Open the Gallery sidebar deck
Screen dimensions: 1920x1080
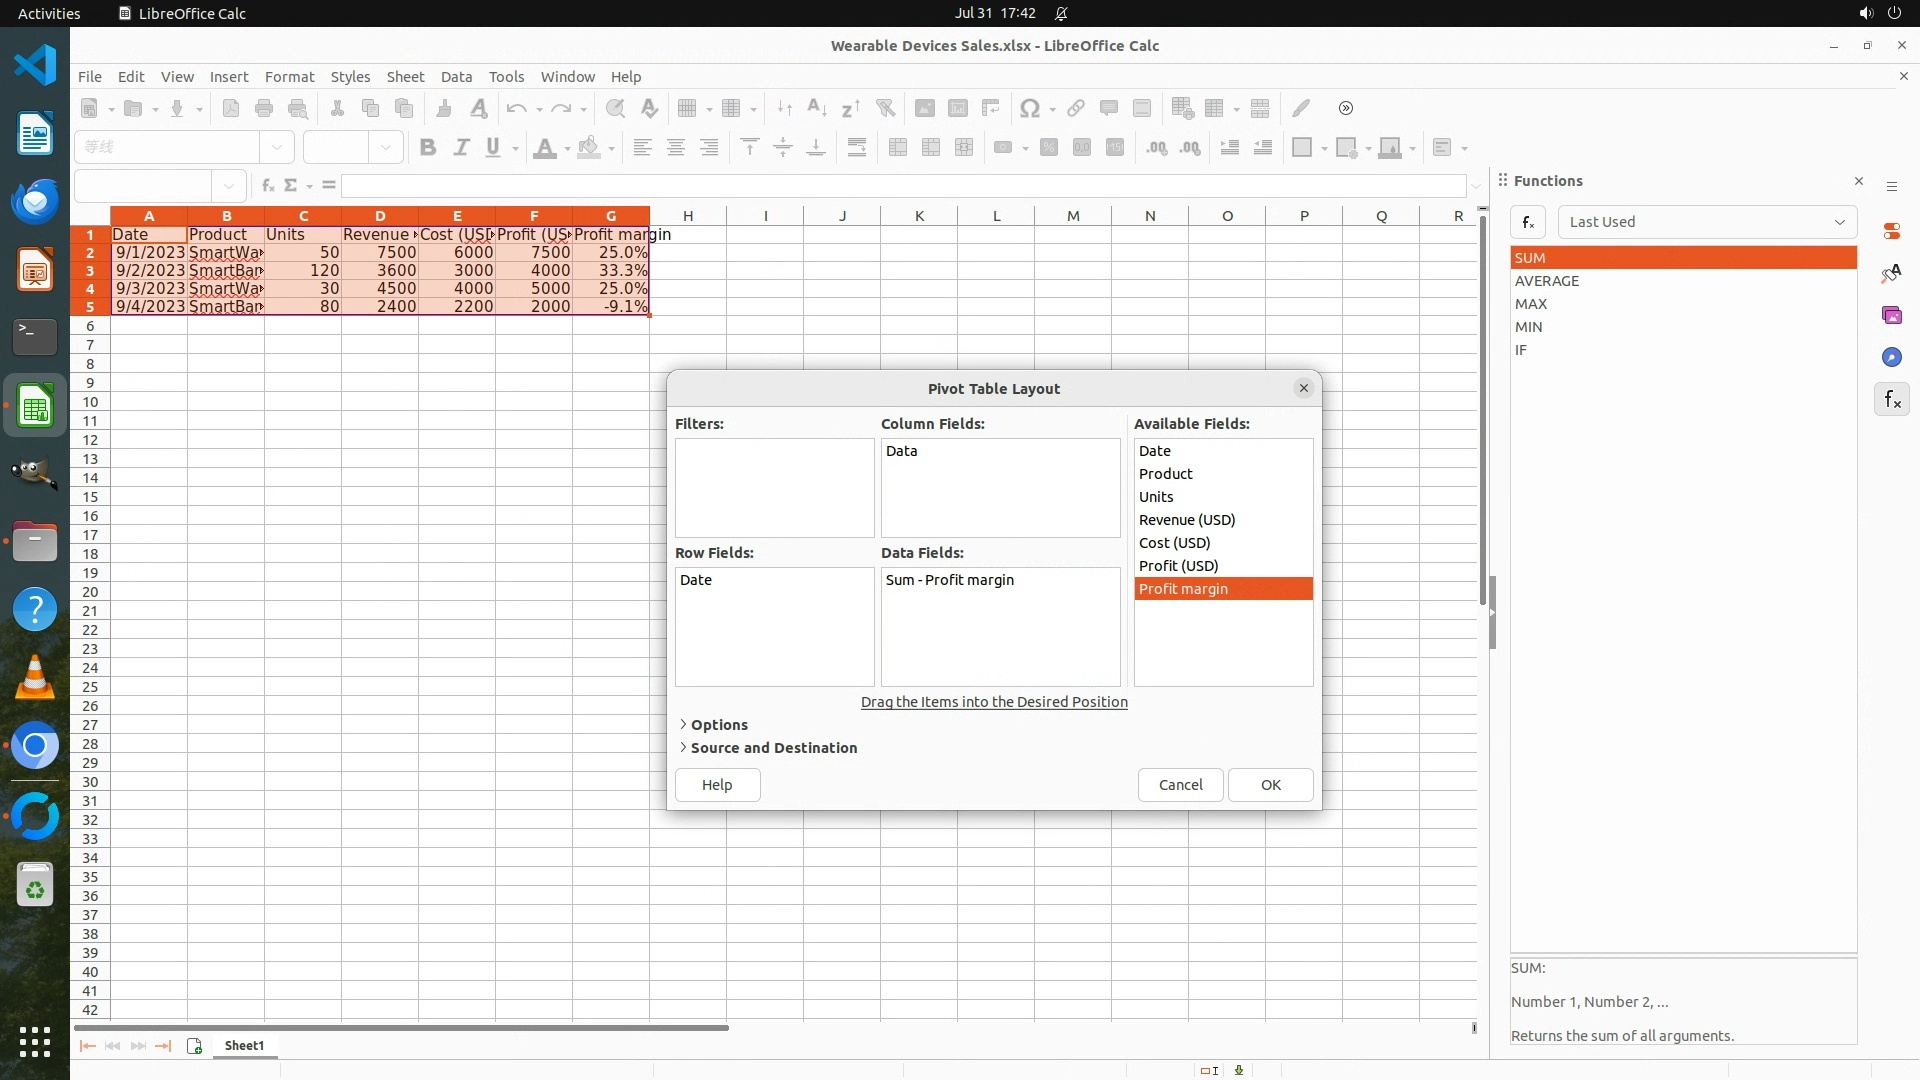click(x=1891, y=315)
